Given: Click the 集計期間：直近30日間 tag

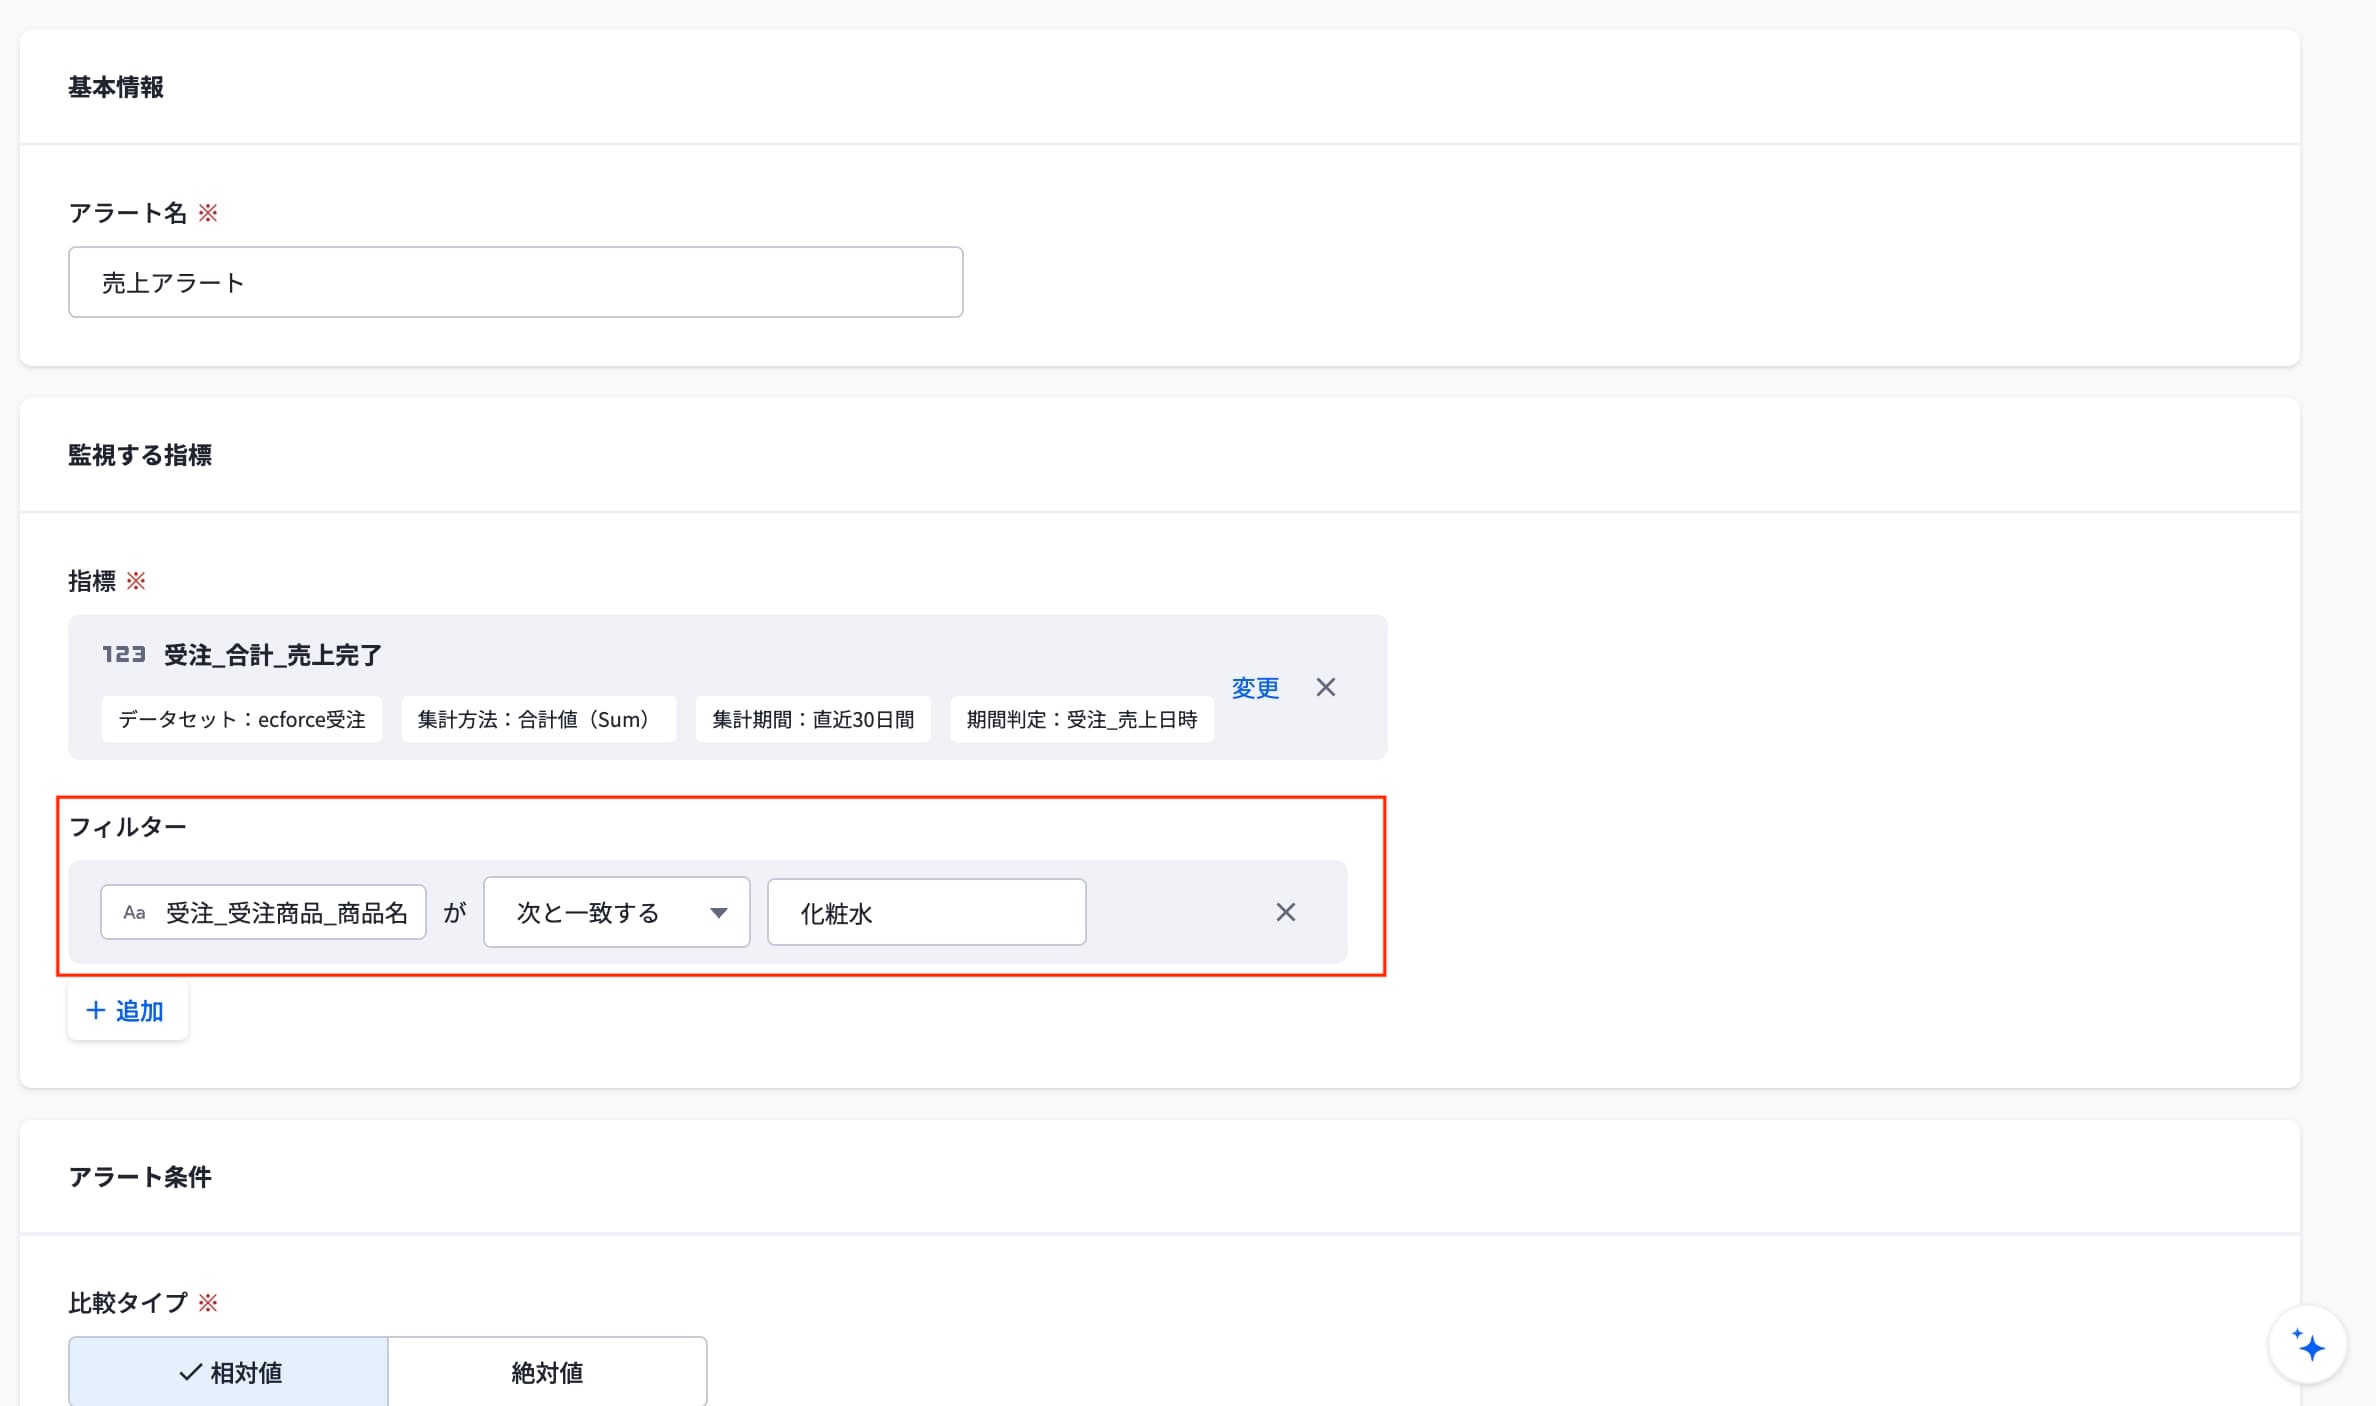Looking at the screenshot, I should (813, 719).
